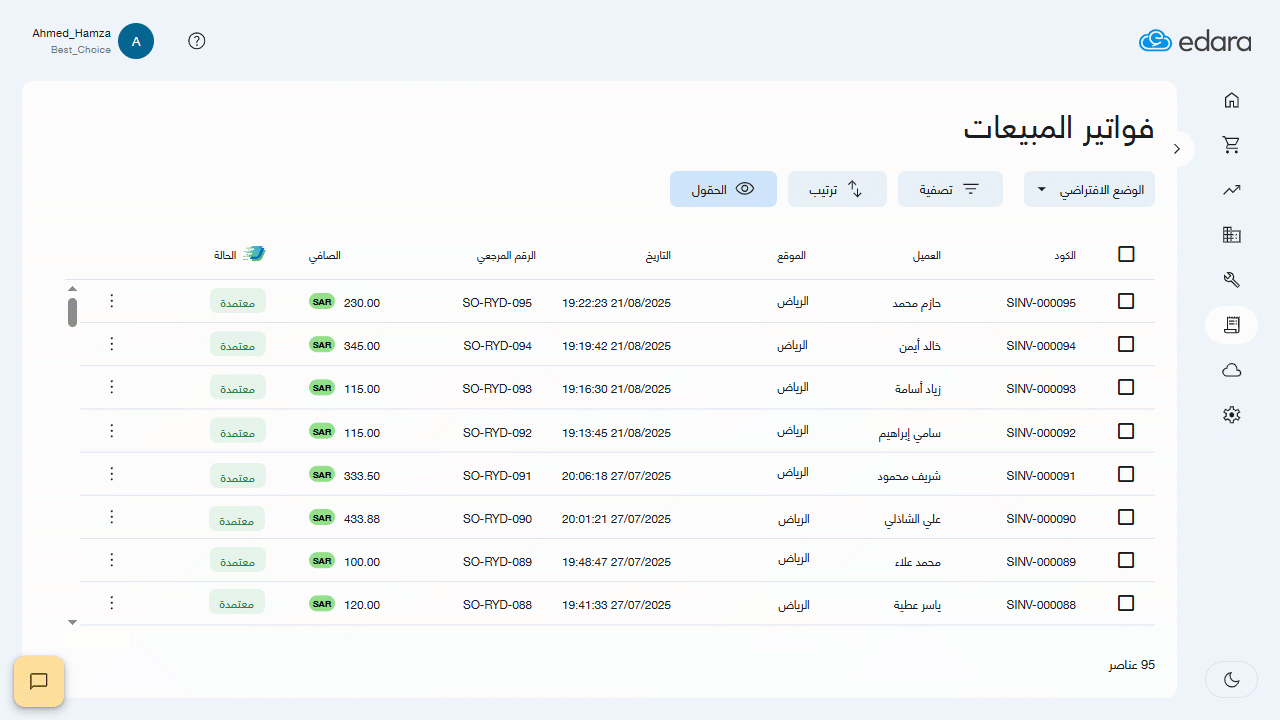
Task: Sort by التاريخ column header
Action: pyautogui.click(x=658, y=255)
